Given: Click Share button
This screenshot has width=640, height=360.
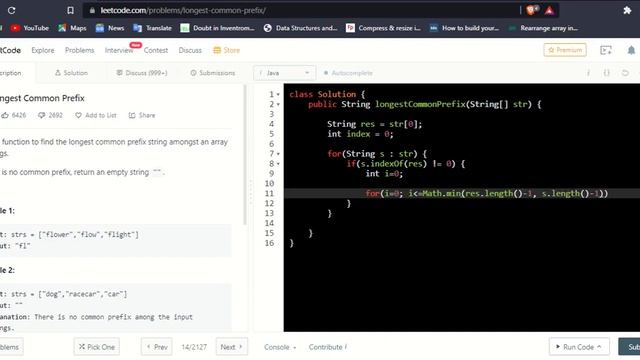Looking at the screenshot, I should [x=142, y=116].
